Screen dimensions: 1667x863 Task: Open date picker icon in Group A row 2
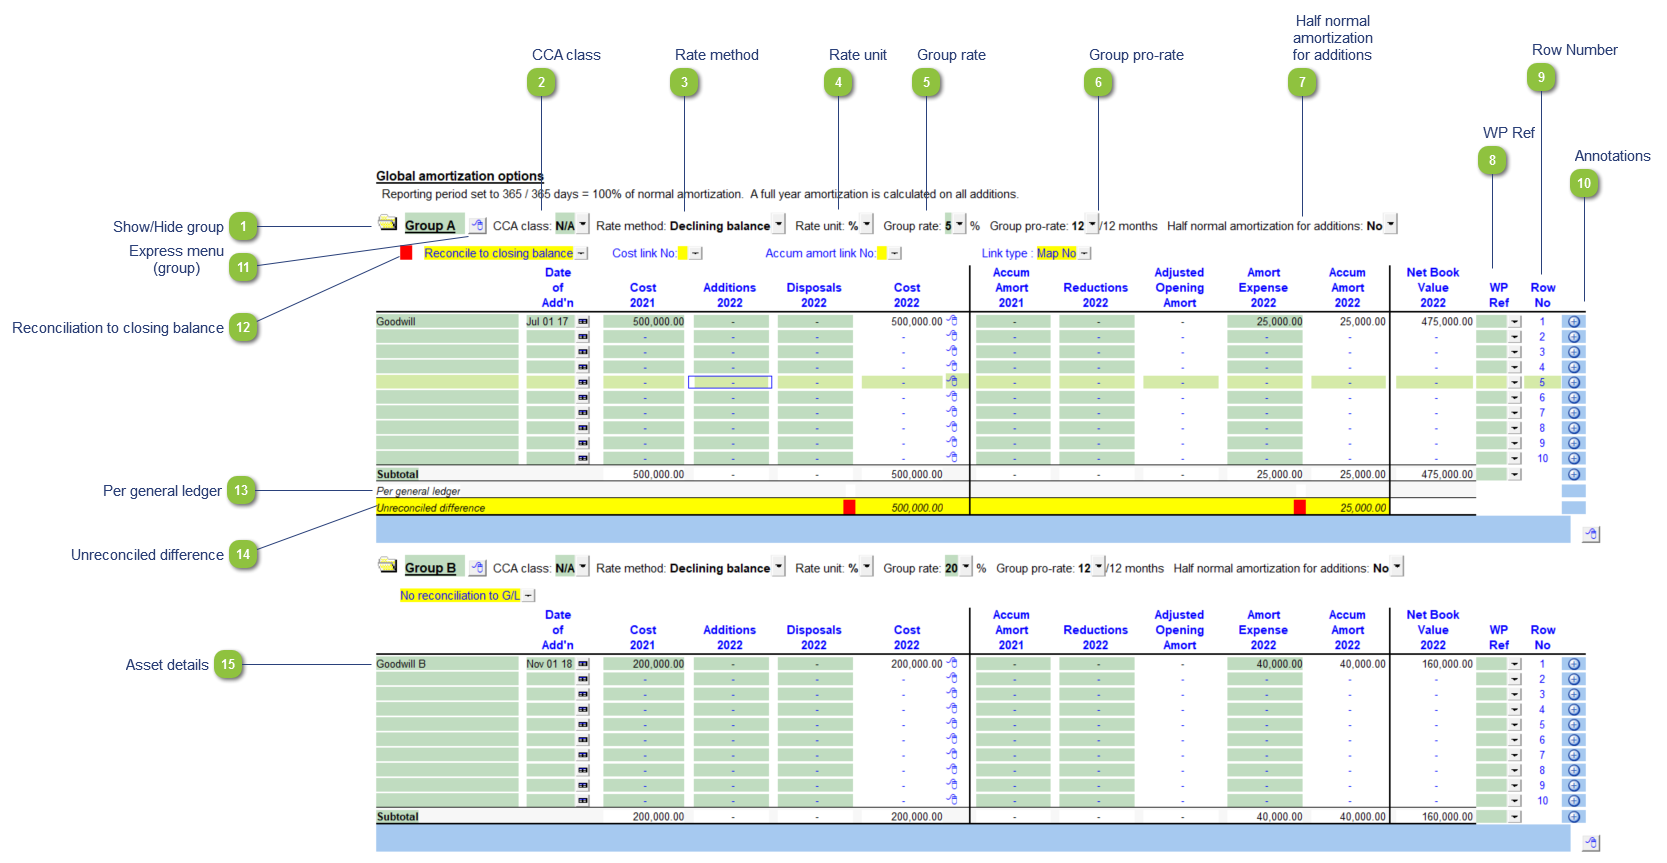[583, 337]
